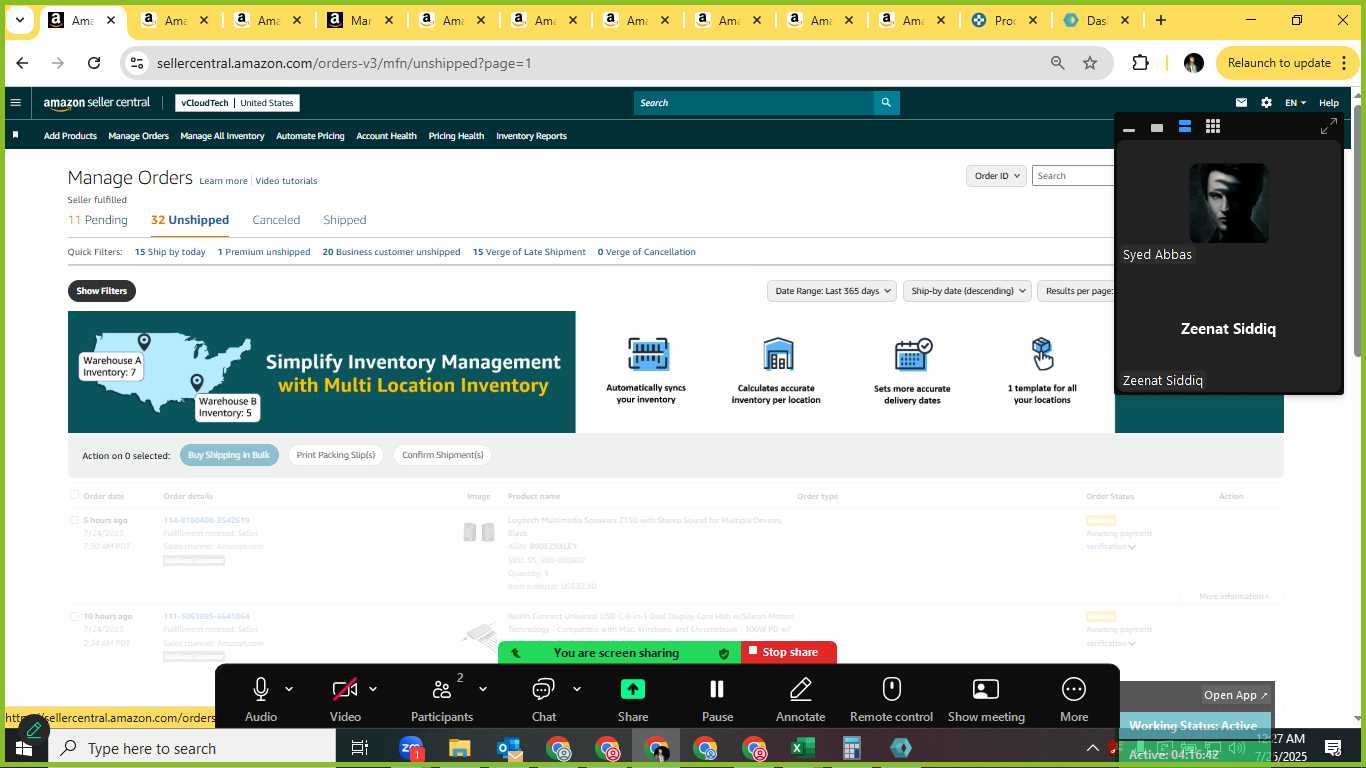Expand the Zoom Chat options arrow
The width and height of the screenshot is (1366, 768).
[x=577, y=689]
